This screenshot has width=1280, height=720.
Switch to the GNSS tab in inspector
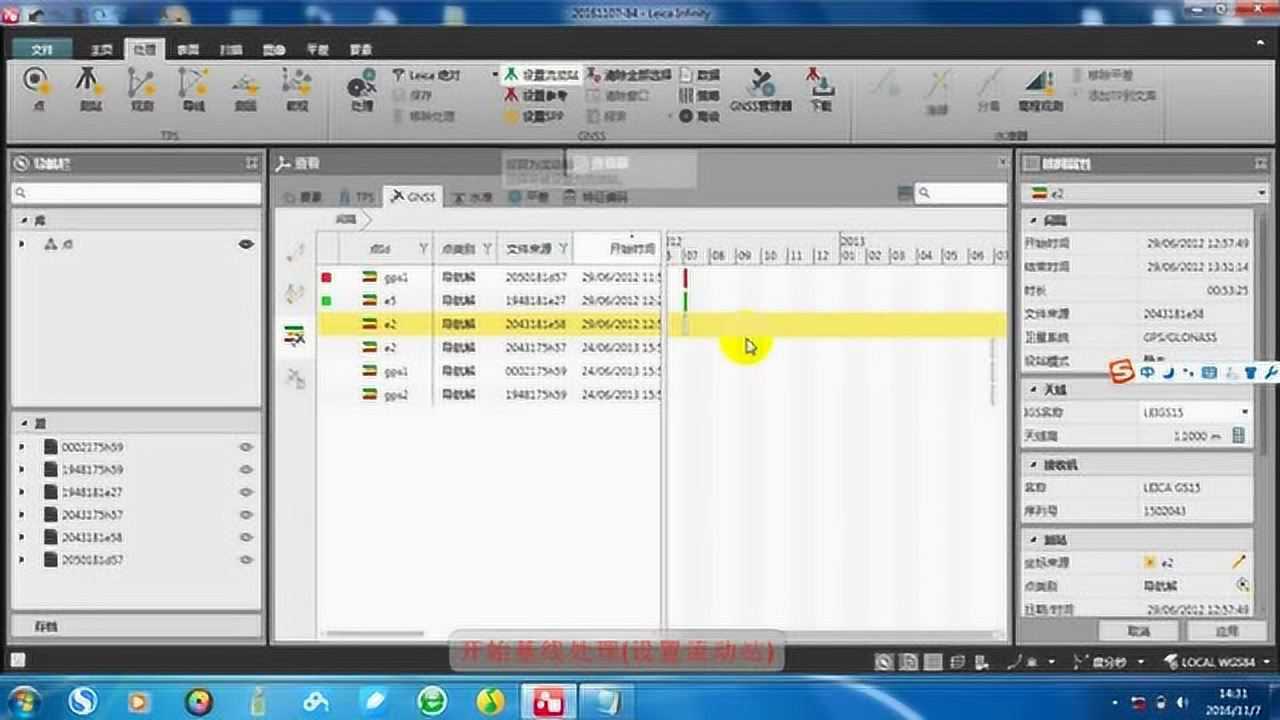point(413,197)
